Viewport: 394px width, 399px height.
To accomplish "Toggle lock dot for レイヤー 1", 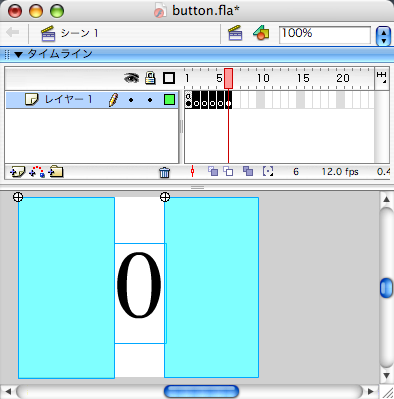I will (x=150, y=100).
